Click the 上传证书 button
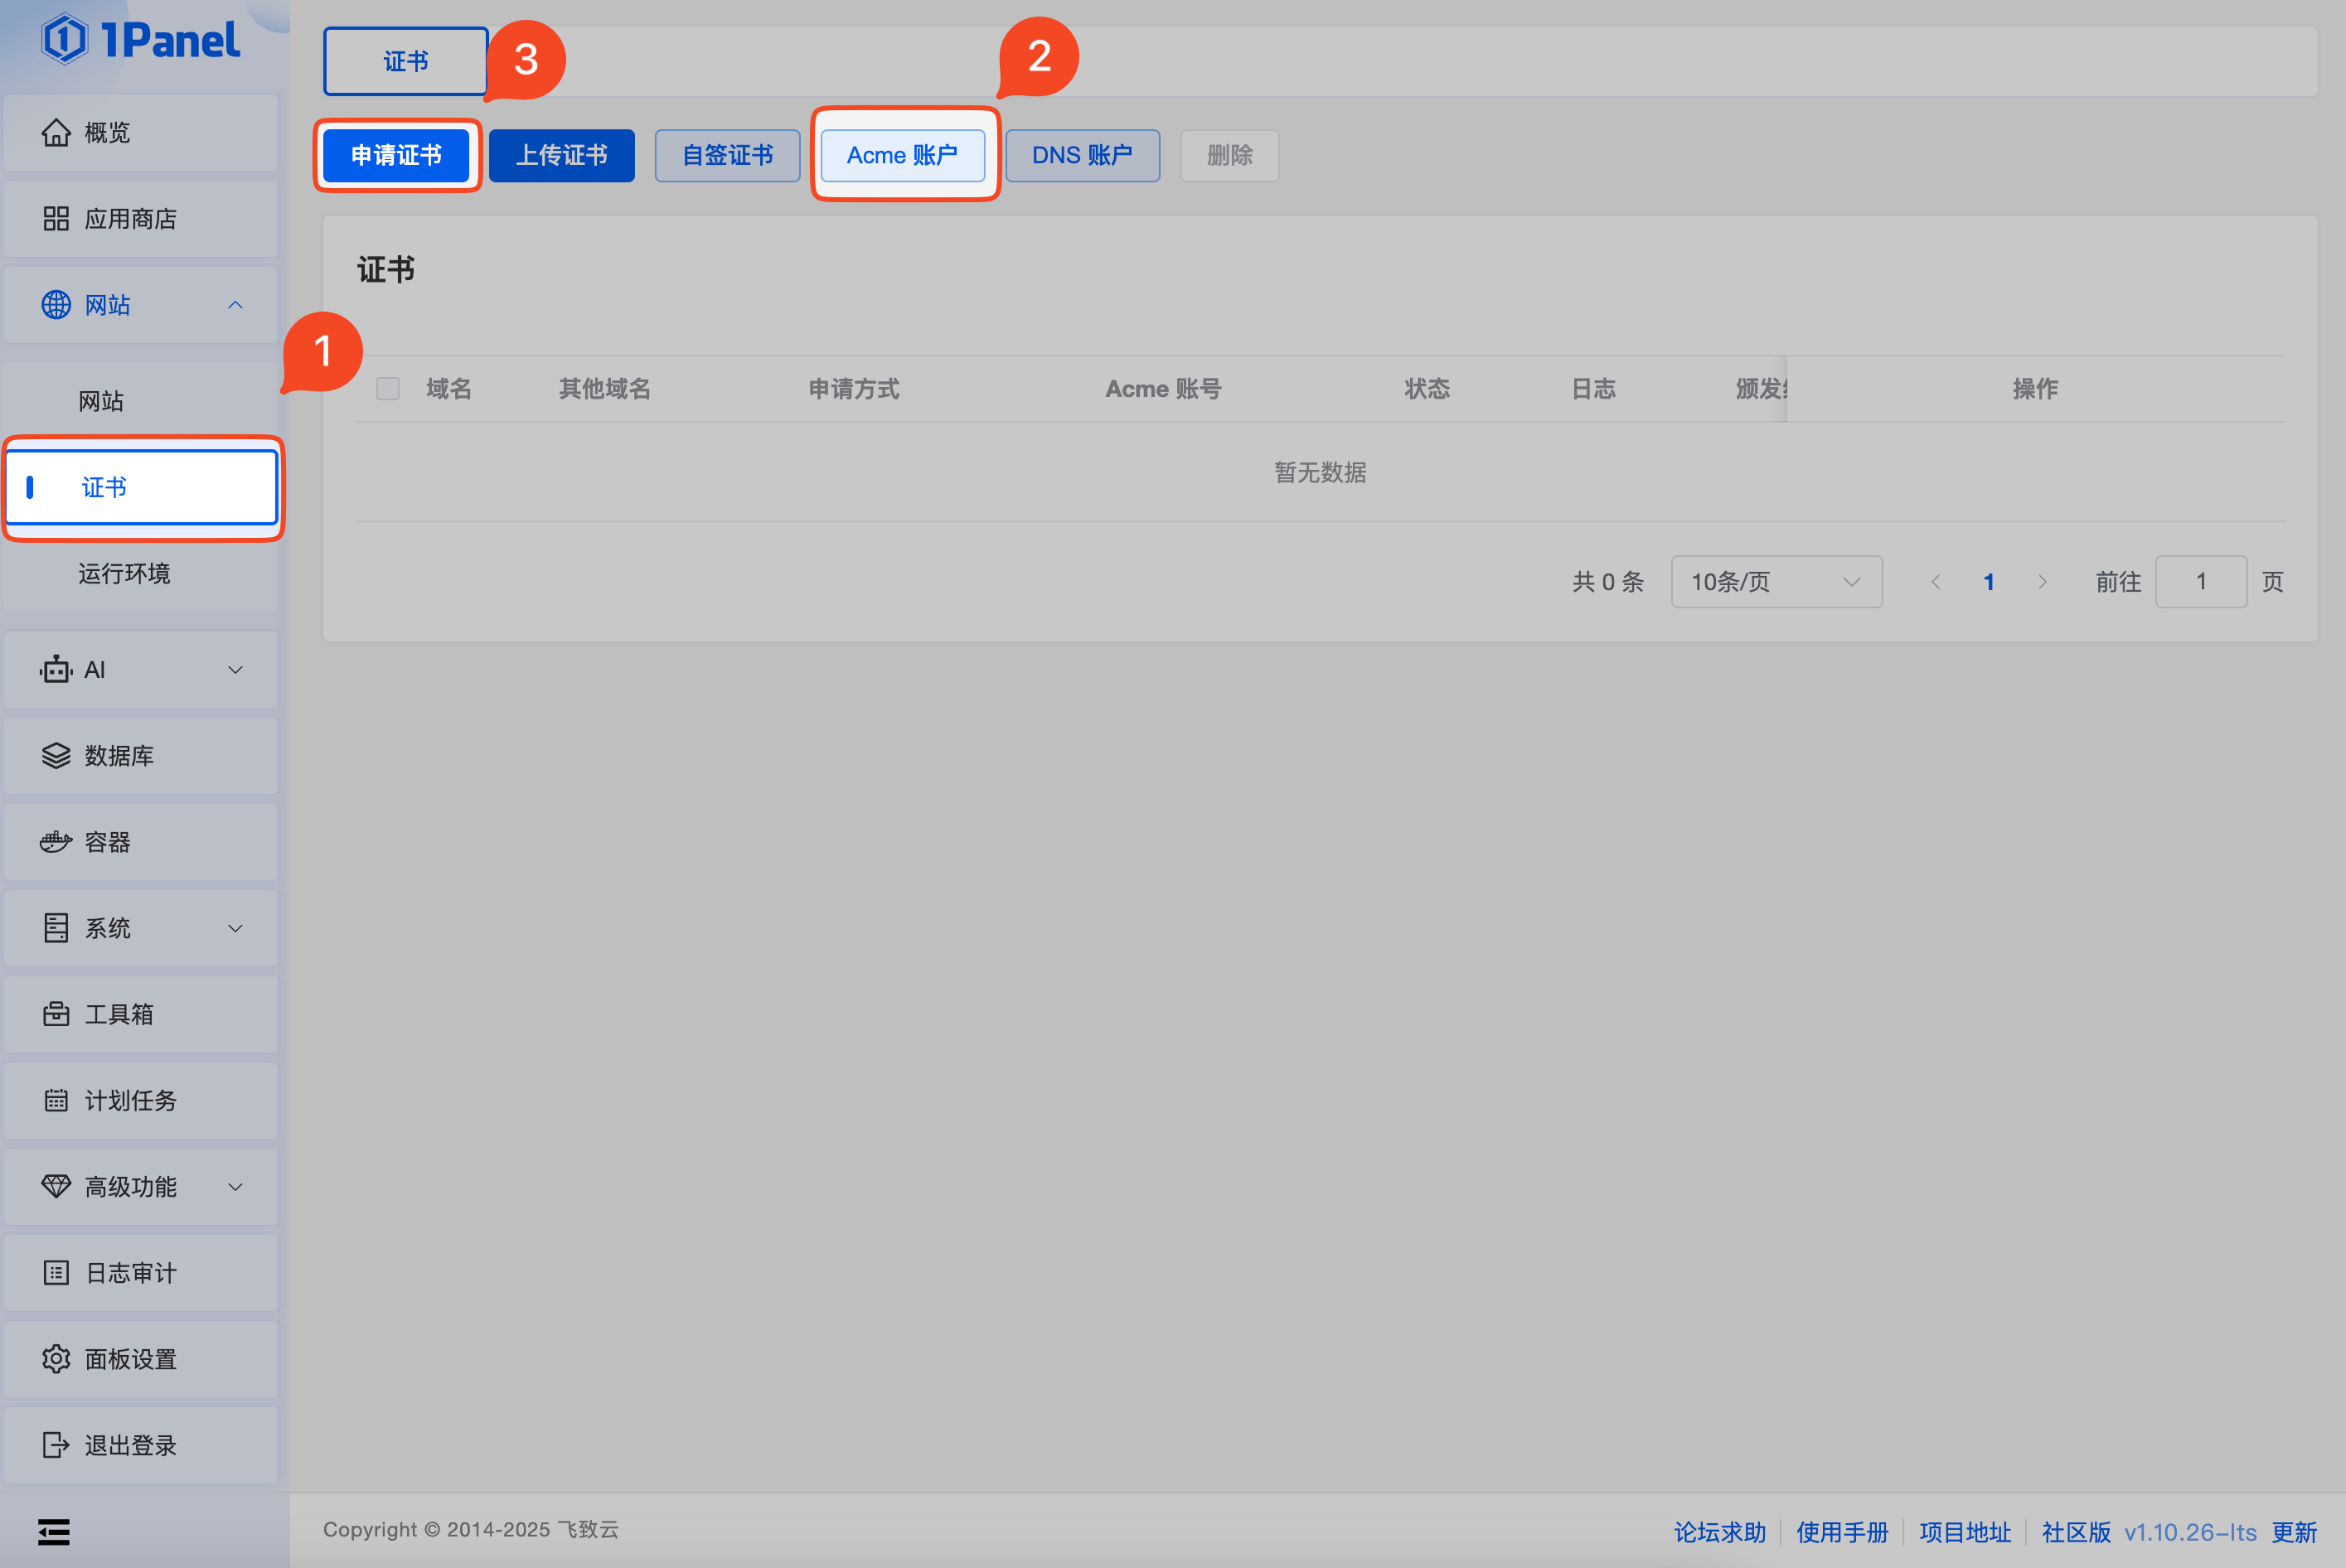The width and height of the screenshot is (2346, 1568). pos(561,156)
